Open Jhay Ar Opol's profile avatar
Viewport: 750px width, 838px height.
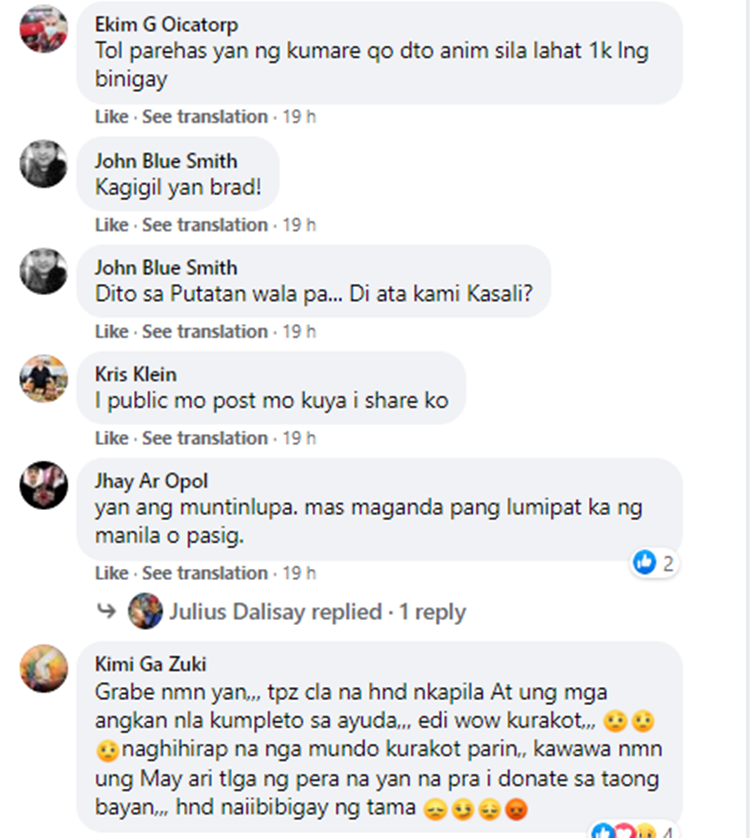(x=44, y=485)
